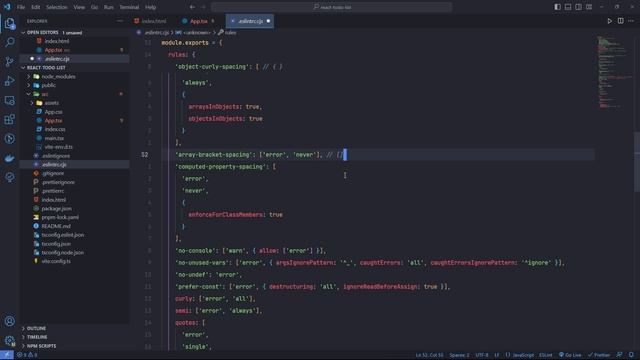Click the ESLint status bar item
Viewport: 640px width, 360px height.
click(546, 355)
